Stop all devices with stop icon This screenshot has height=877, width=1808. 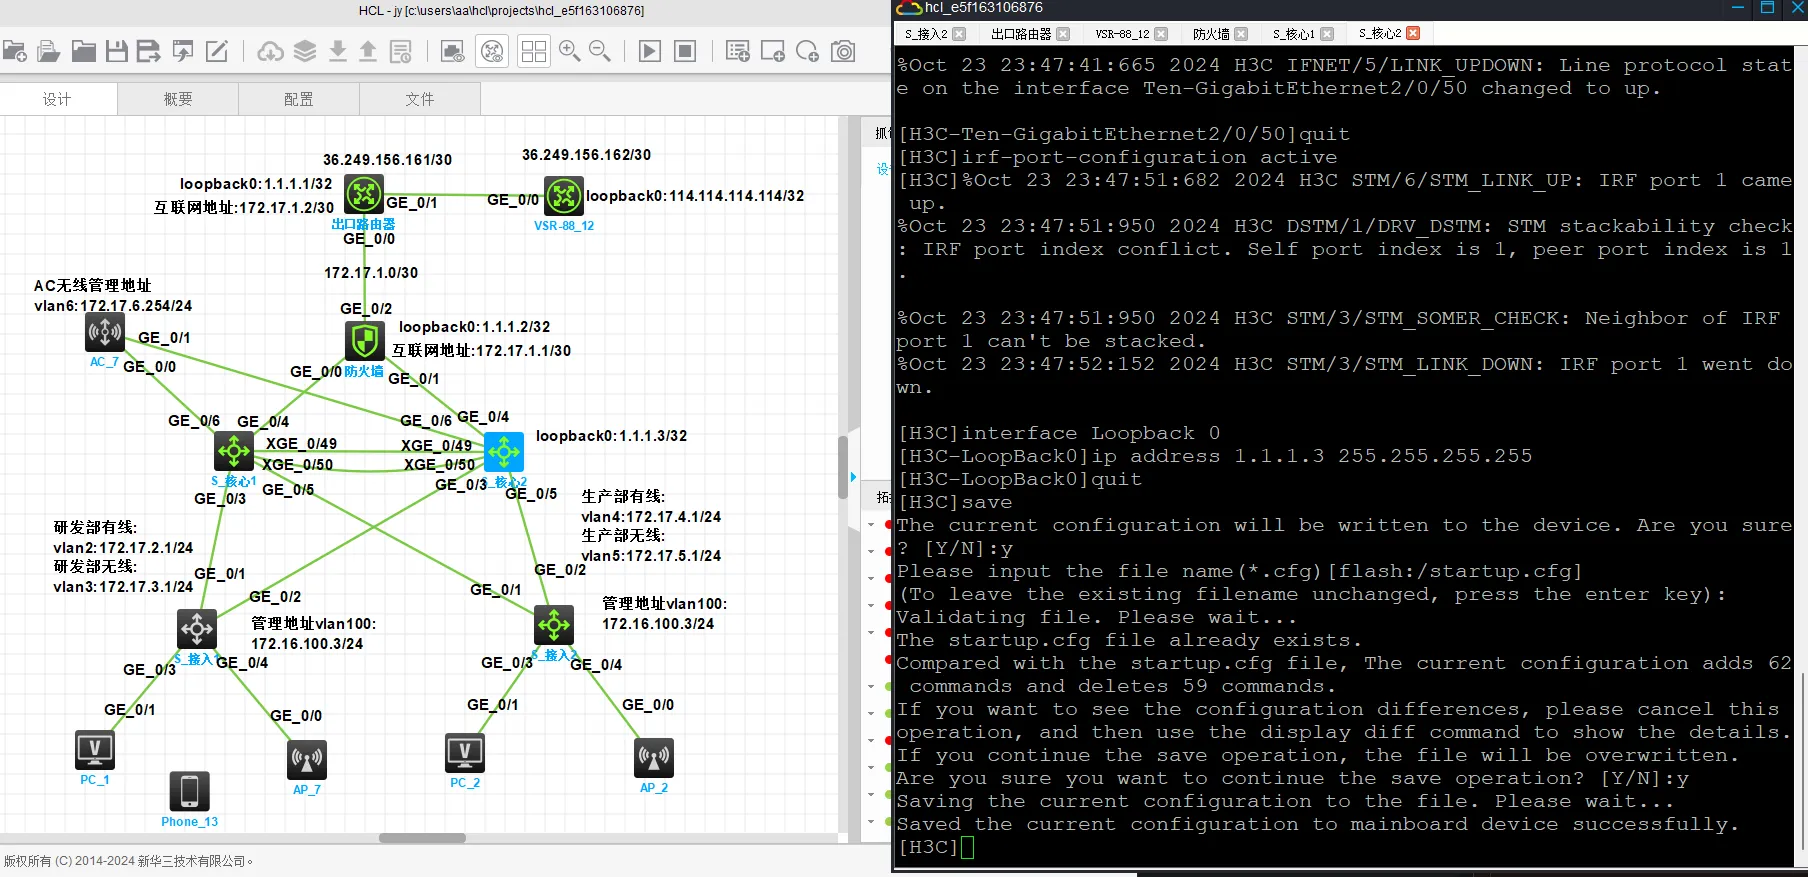(x=685, y=51)
